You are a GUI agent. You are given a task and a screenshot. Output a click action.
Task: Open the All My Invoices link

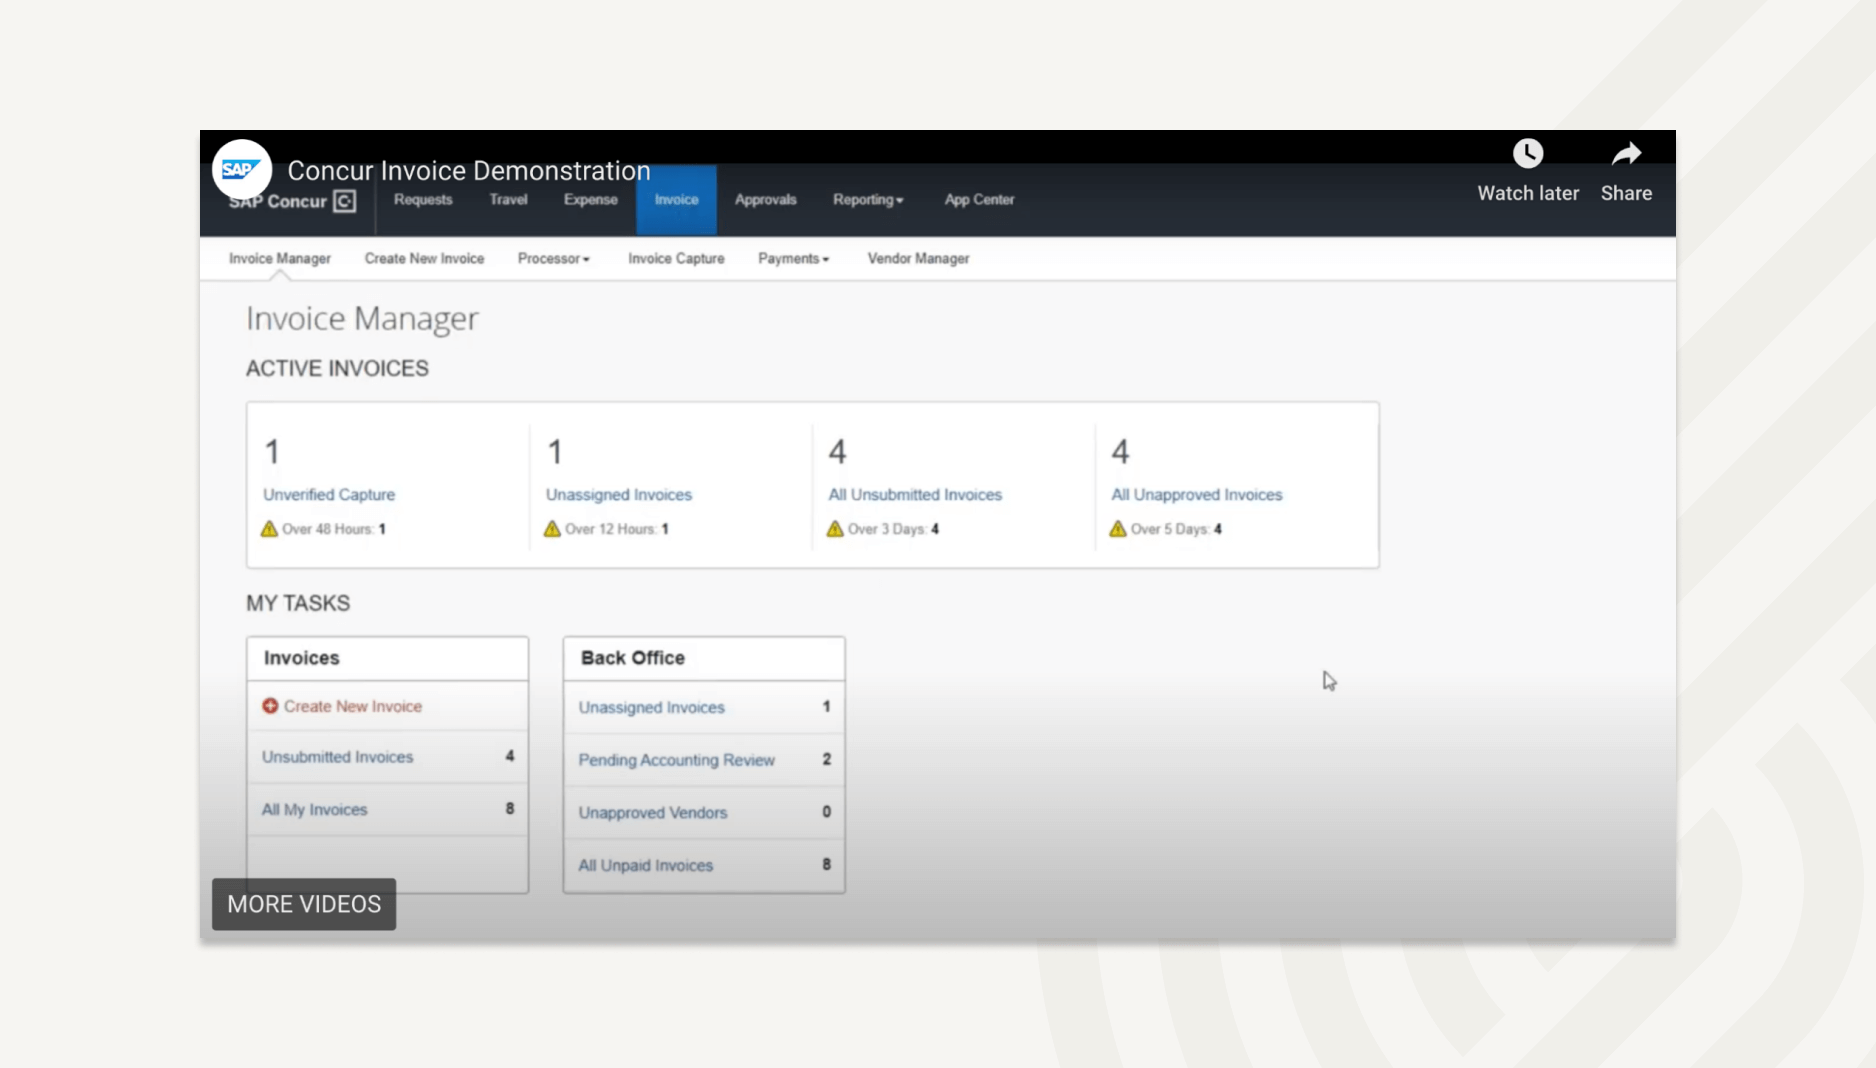click(314, 810)
